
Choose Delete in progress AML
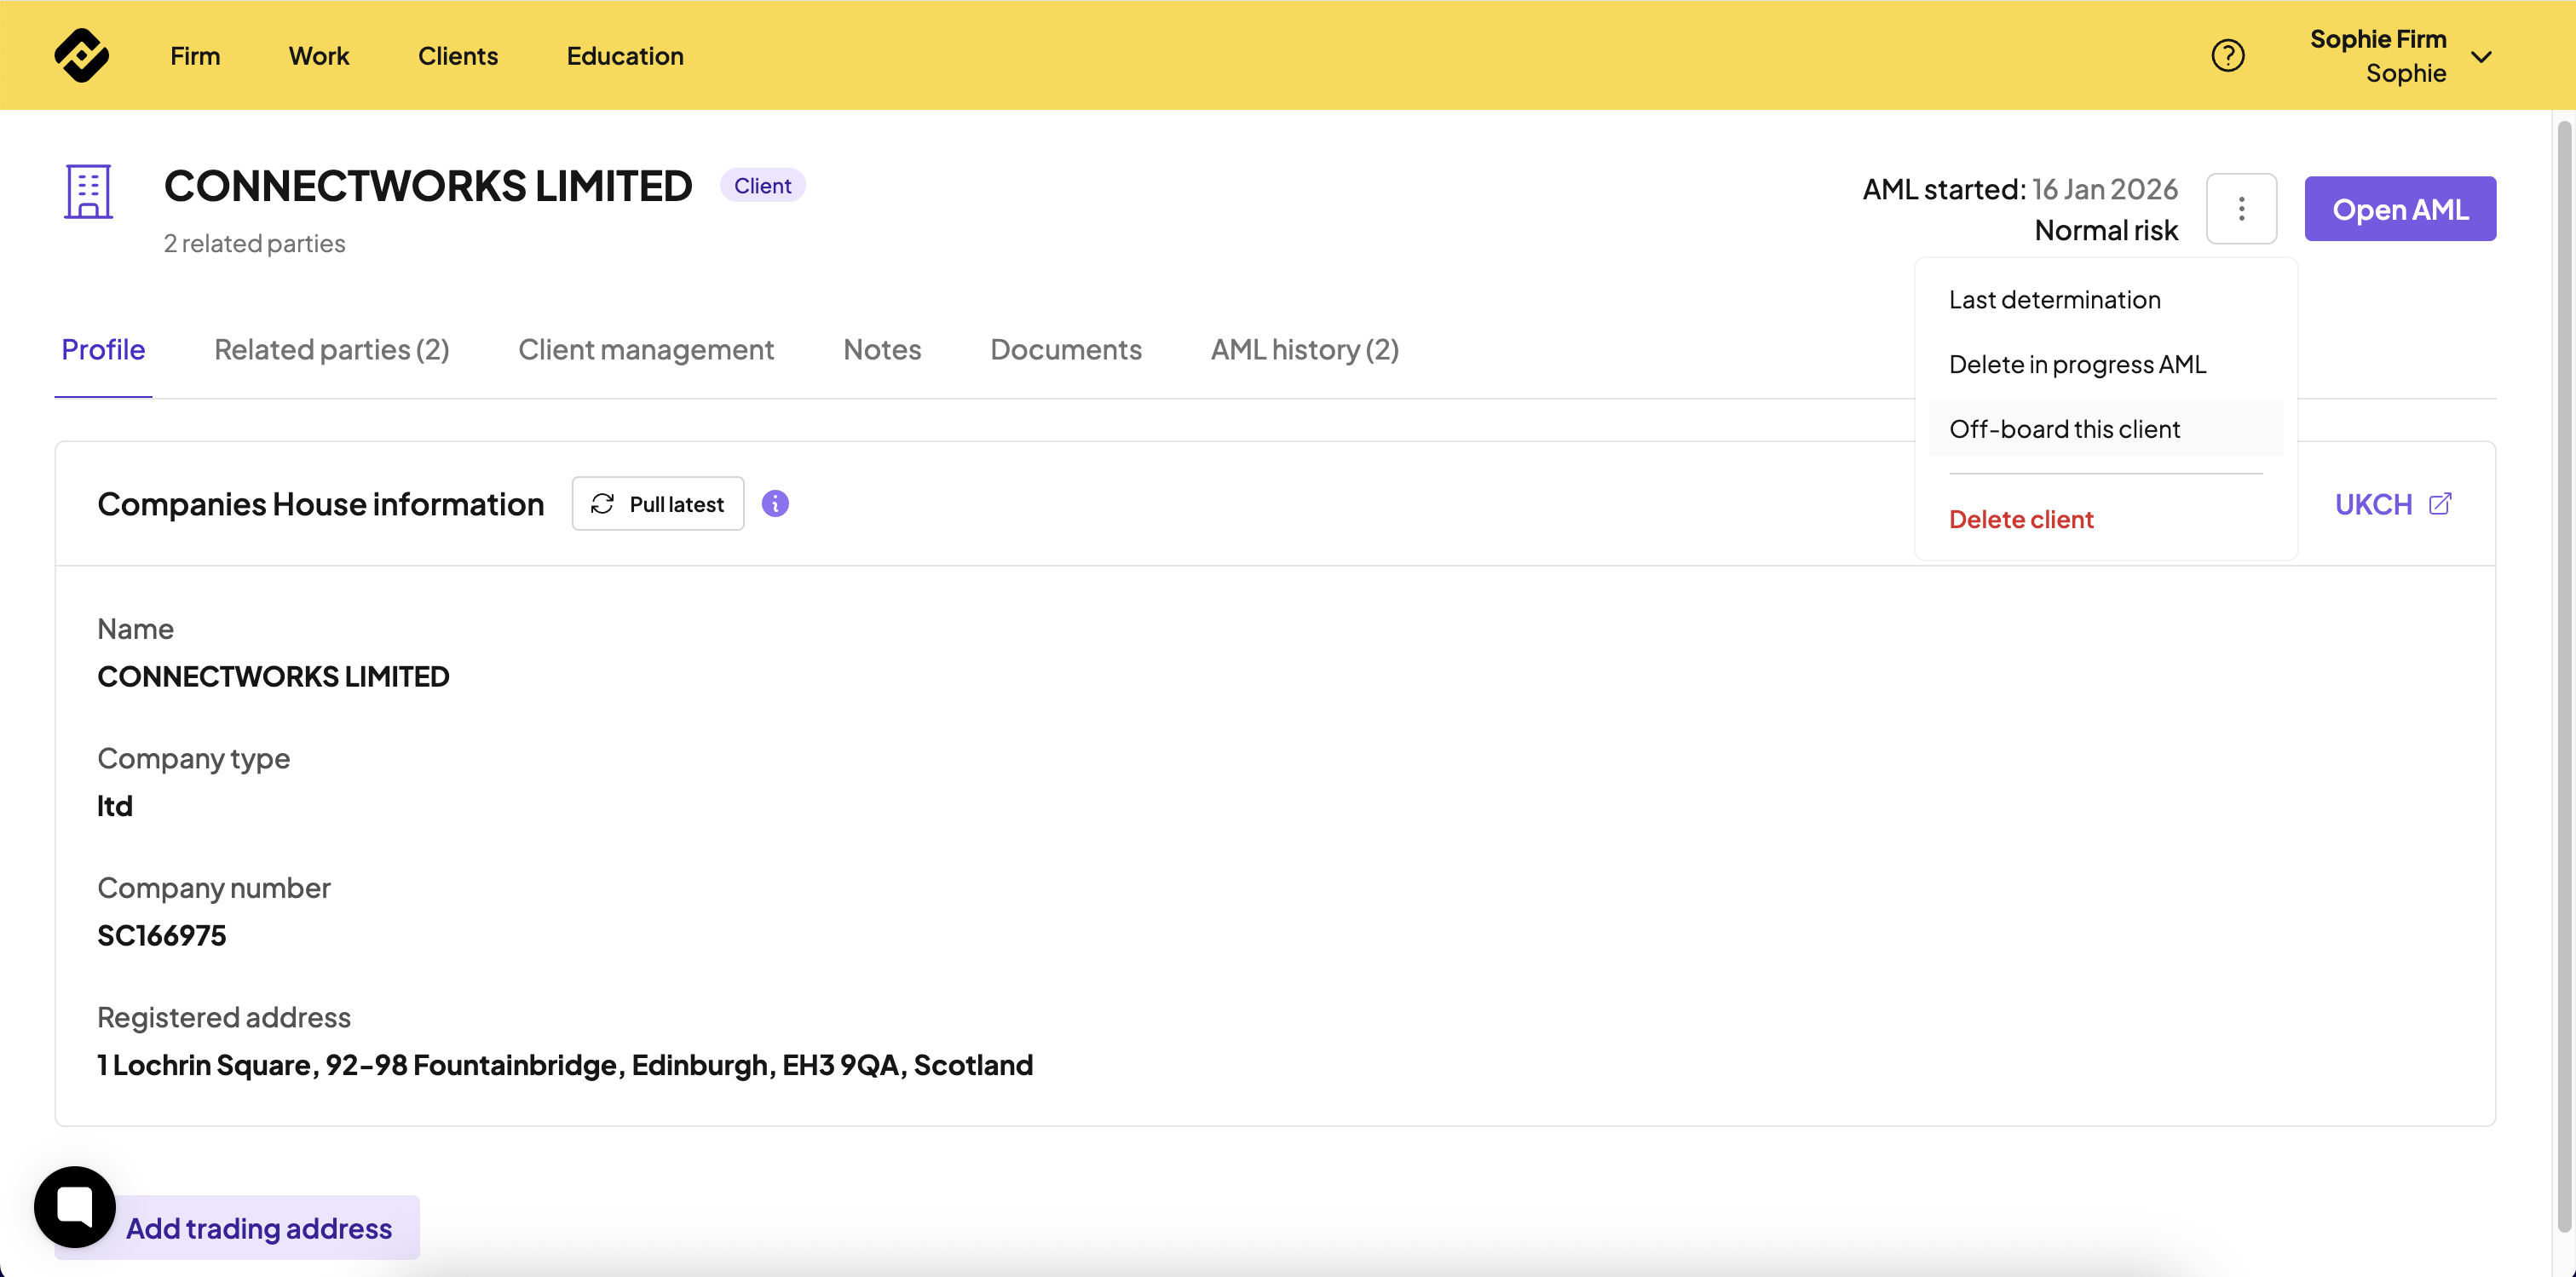pos(2077,364)
